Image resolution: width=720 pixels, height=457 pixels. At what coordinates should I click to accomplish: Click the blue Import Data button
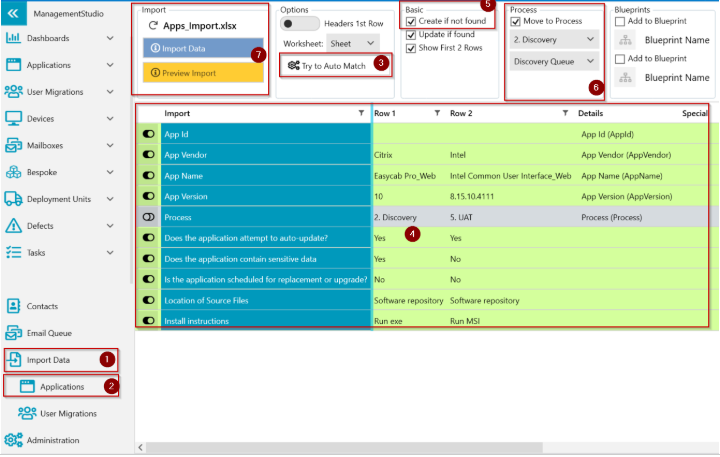203,48
